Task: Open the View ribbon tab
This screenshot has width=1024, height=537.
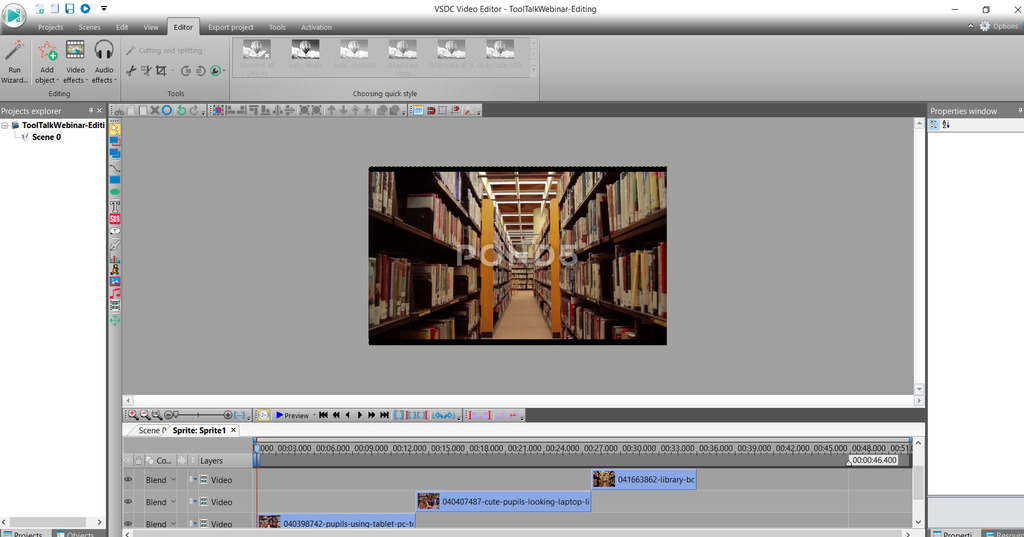Action: point(151,27)
